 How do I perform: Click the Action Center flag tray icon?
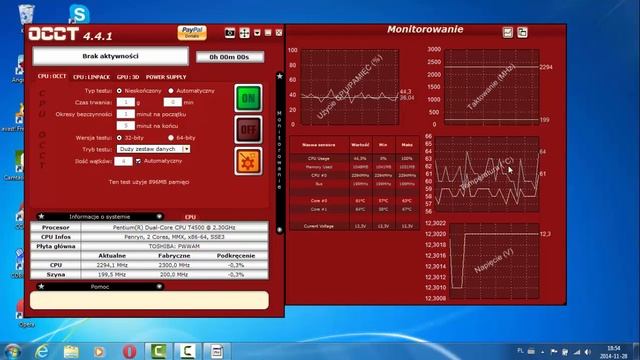[x=554, y=351]
